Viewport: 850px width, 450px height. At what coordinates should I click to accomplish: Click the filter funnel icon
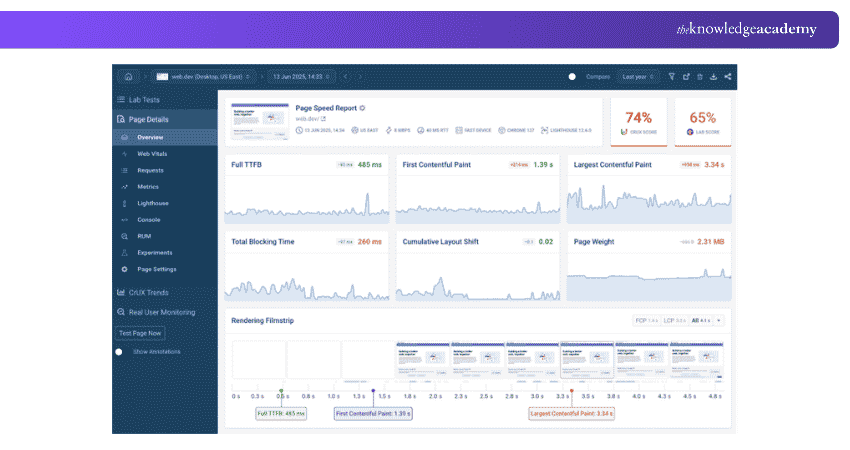pos(672,76)
